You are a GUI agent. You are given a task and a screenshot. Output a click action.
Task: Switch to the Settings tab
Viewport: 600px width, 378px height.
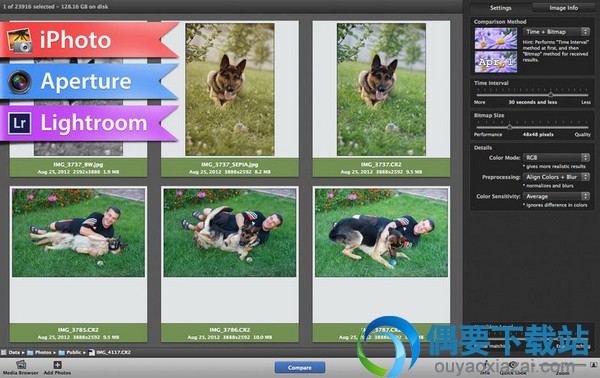(501, 8)
